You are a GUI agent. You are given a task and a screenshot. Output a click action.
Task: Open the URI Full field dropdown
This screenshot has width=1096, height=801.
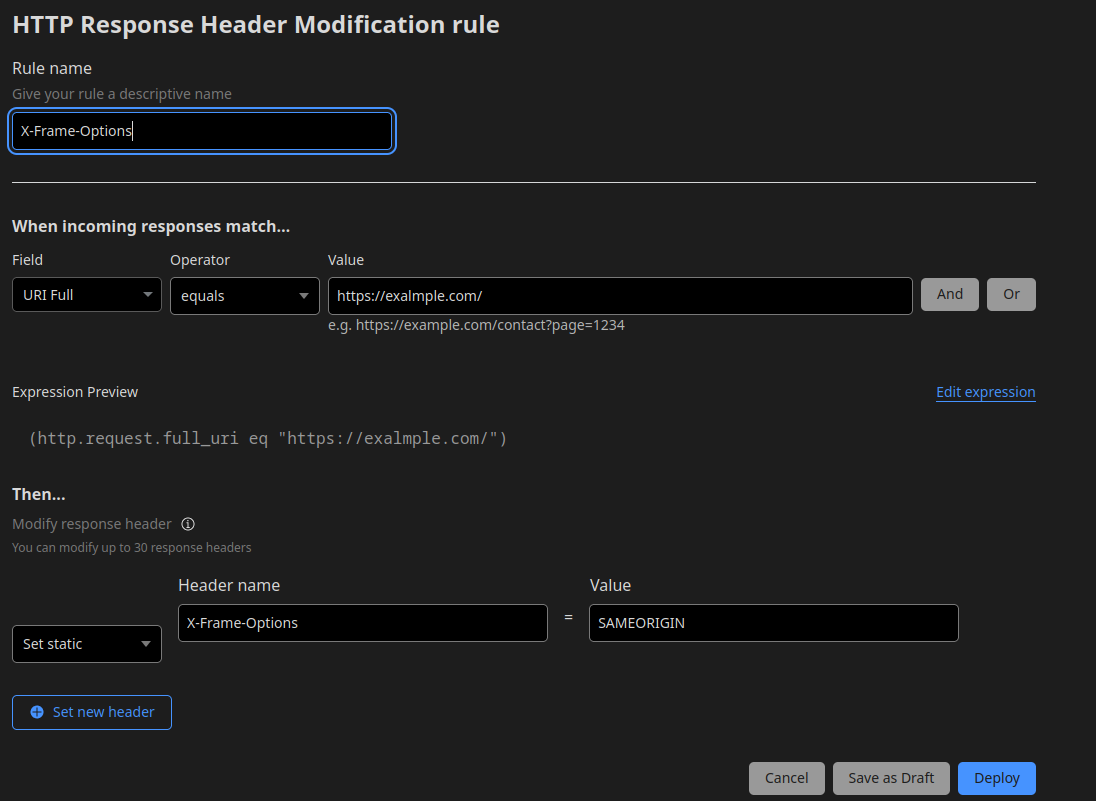pos(86,294)
